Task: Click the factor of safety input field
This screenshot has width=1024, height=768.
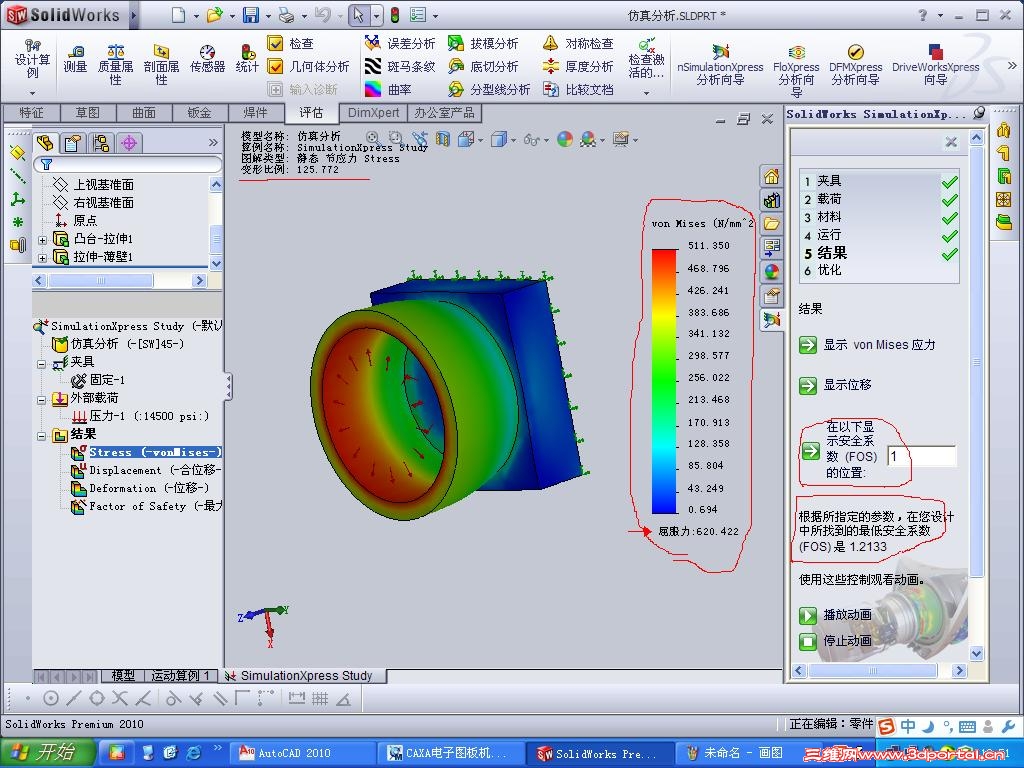Action: pyautogui.click(x=921, y=456)
